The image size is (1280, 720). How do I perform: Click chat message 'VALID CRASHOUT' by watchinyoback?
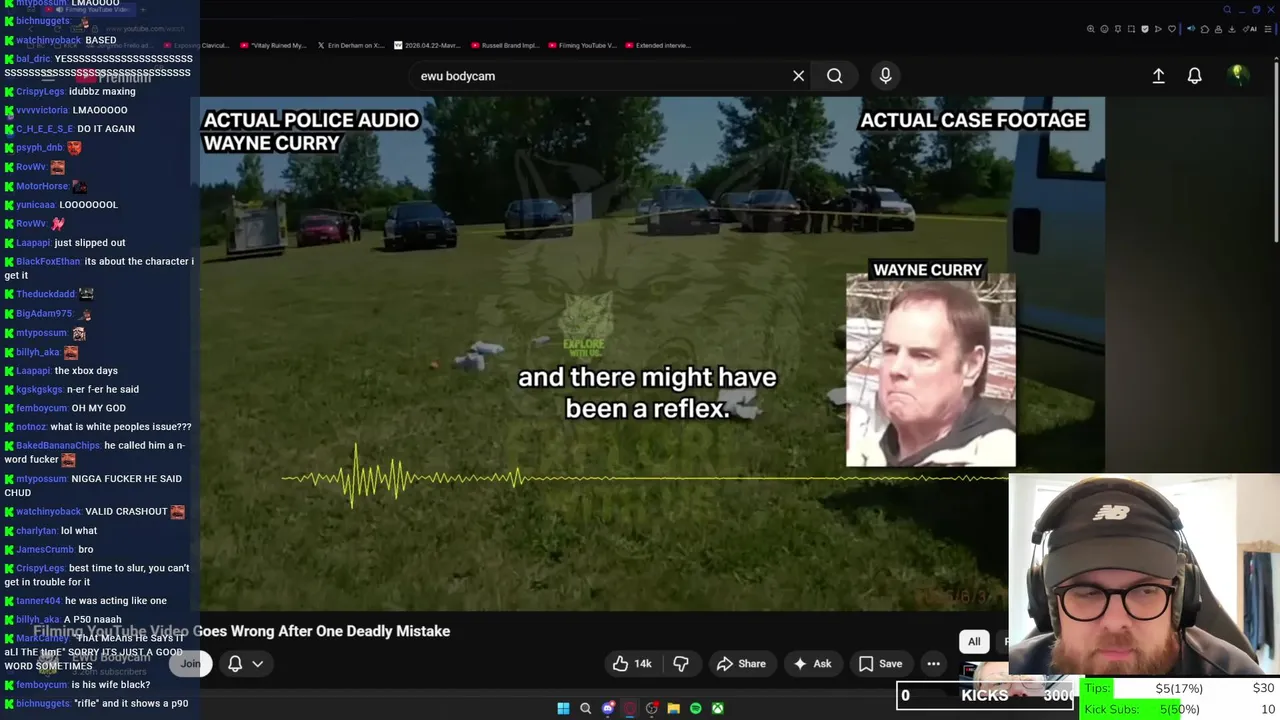(x=127, y=512)
